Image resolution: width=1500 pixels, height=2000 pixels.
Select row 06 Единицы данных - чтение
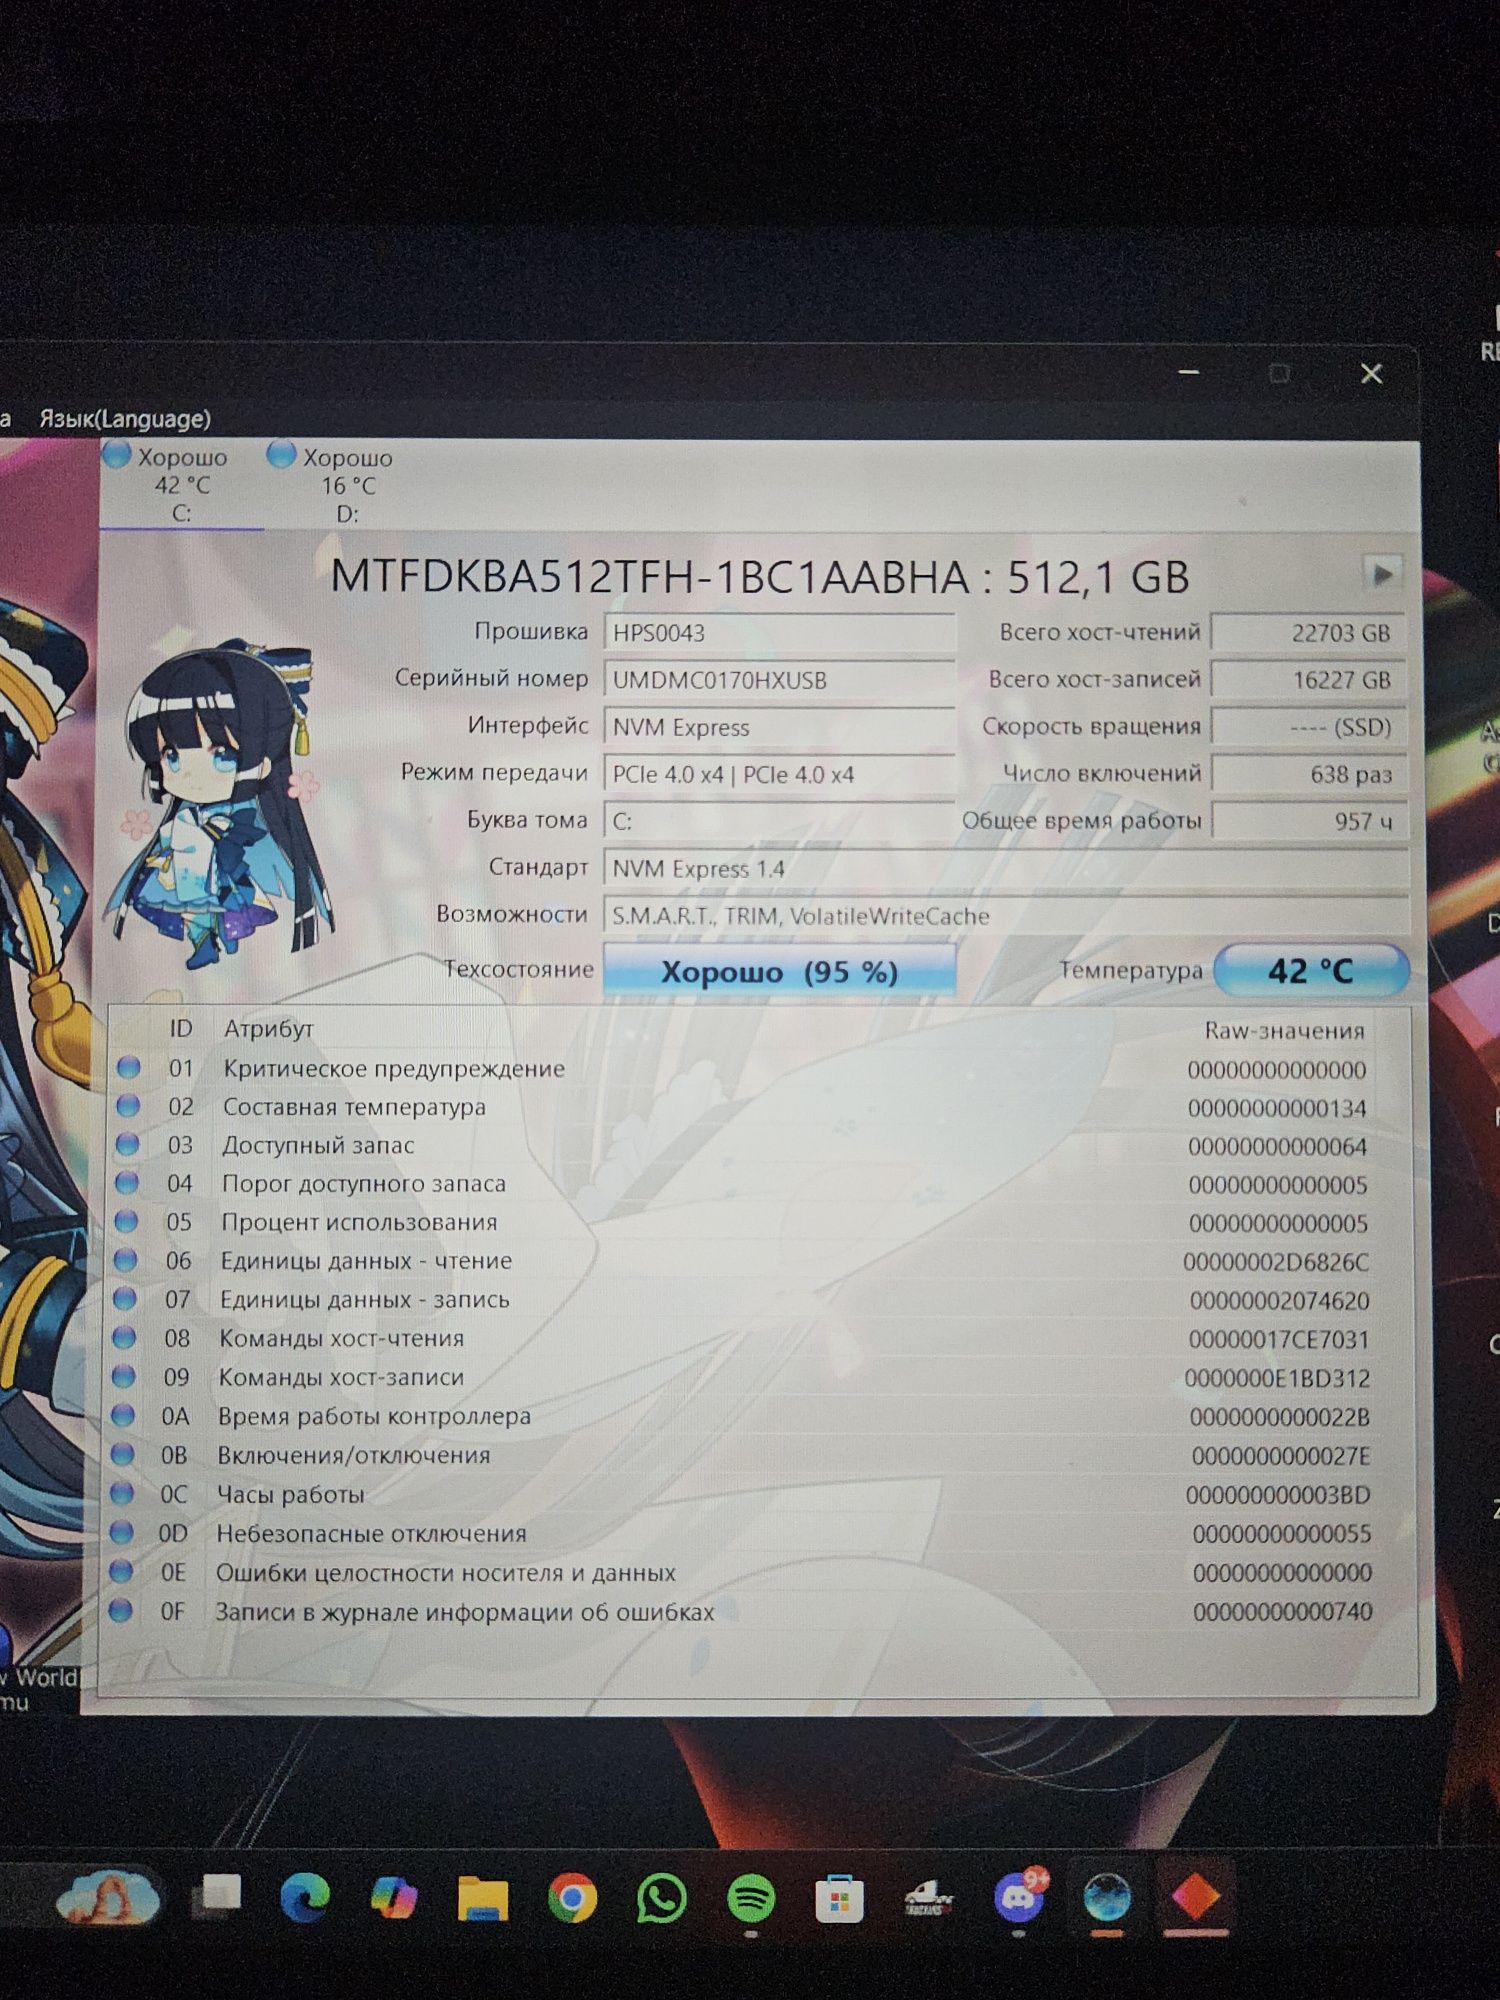(x=760, y=1261)
